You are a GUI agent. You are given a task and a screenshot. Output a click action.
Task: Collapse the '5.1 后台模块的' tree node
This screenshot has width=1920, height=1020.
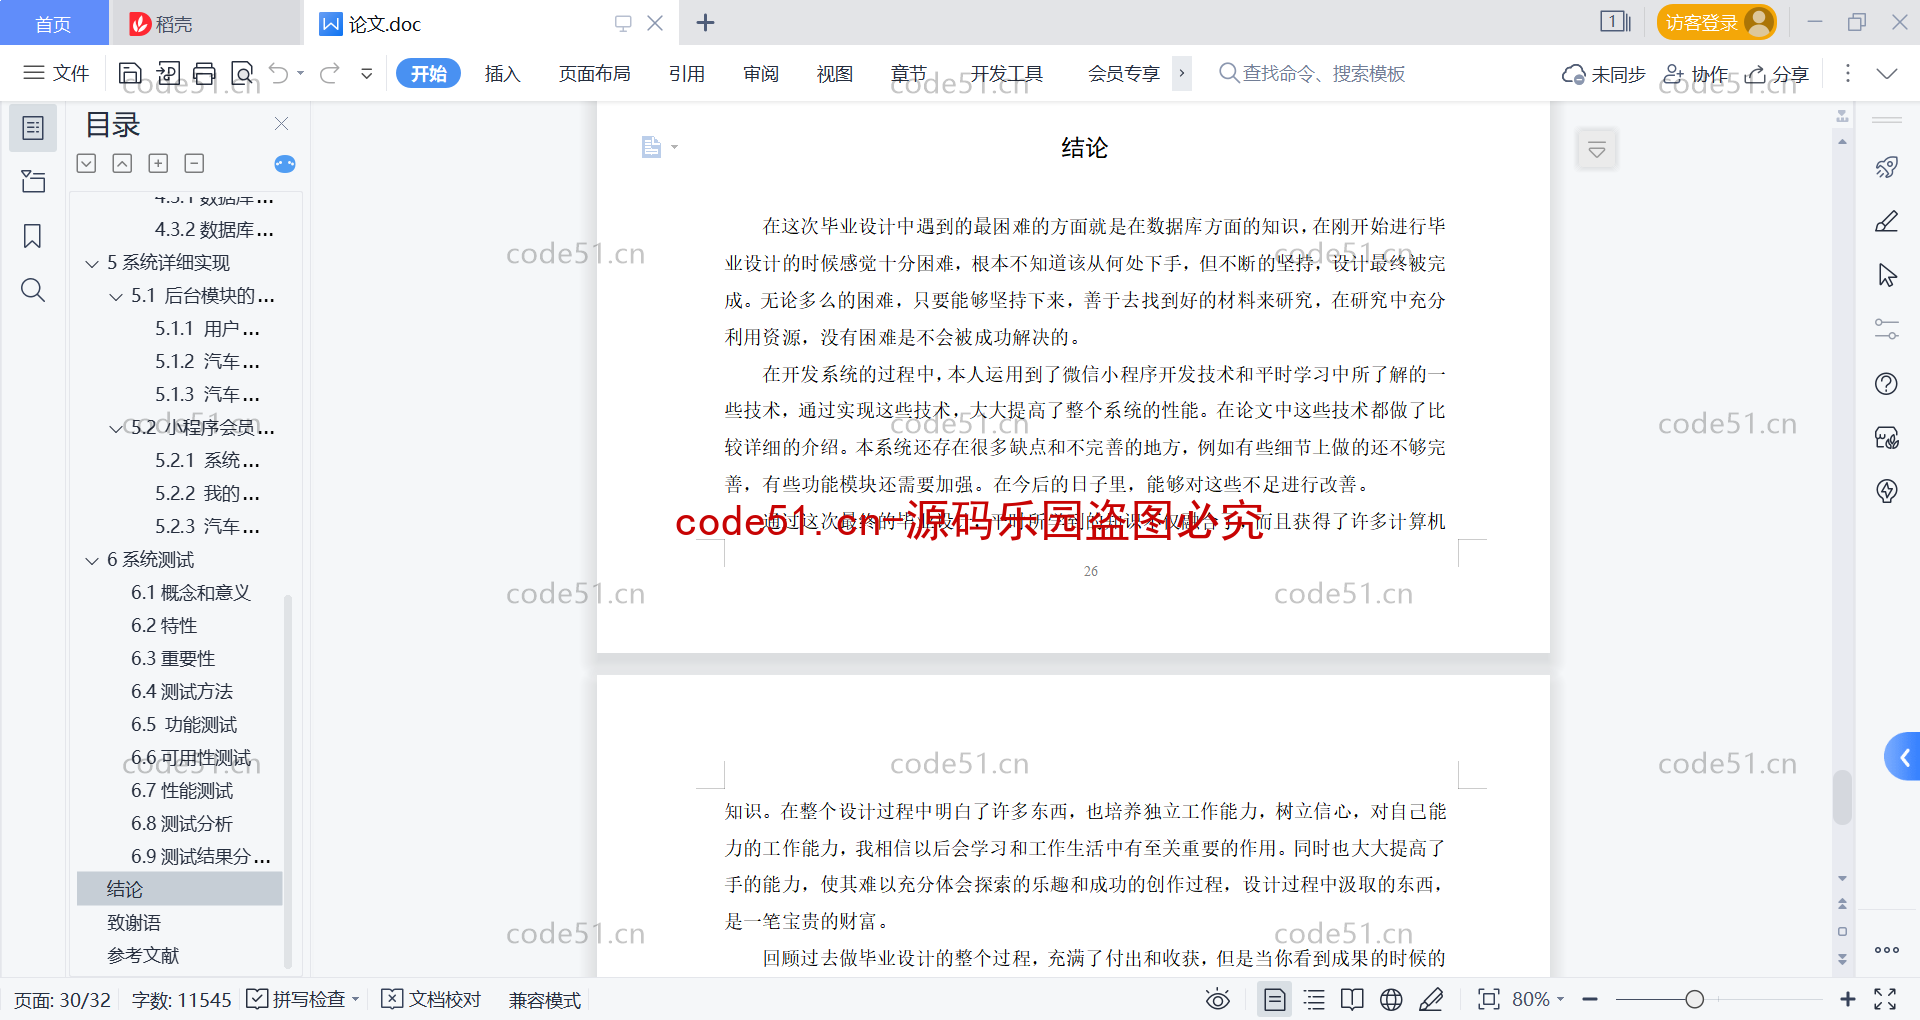pos(116,297)
